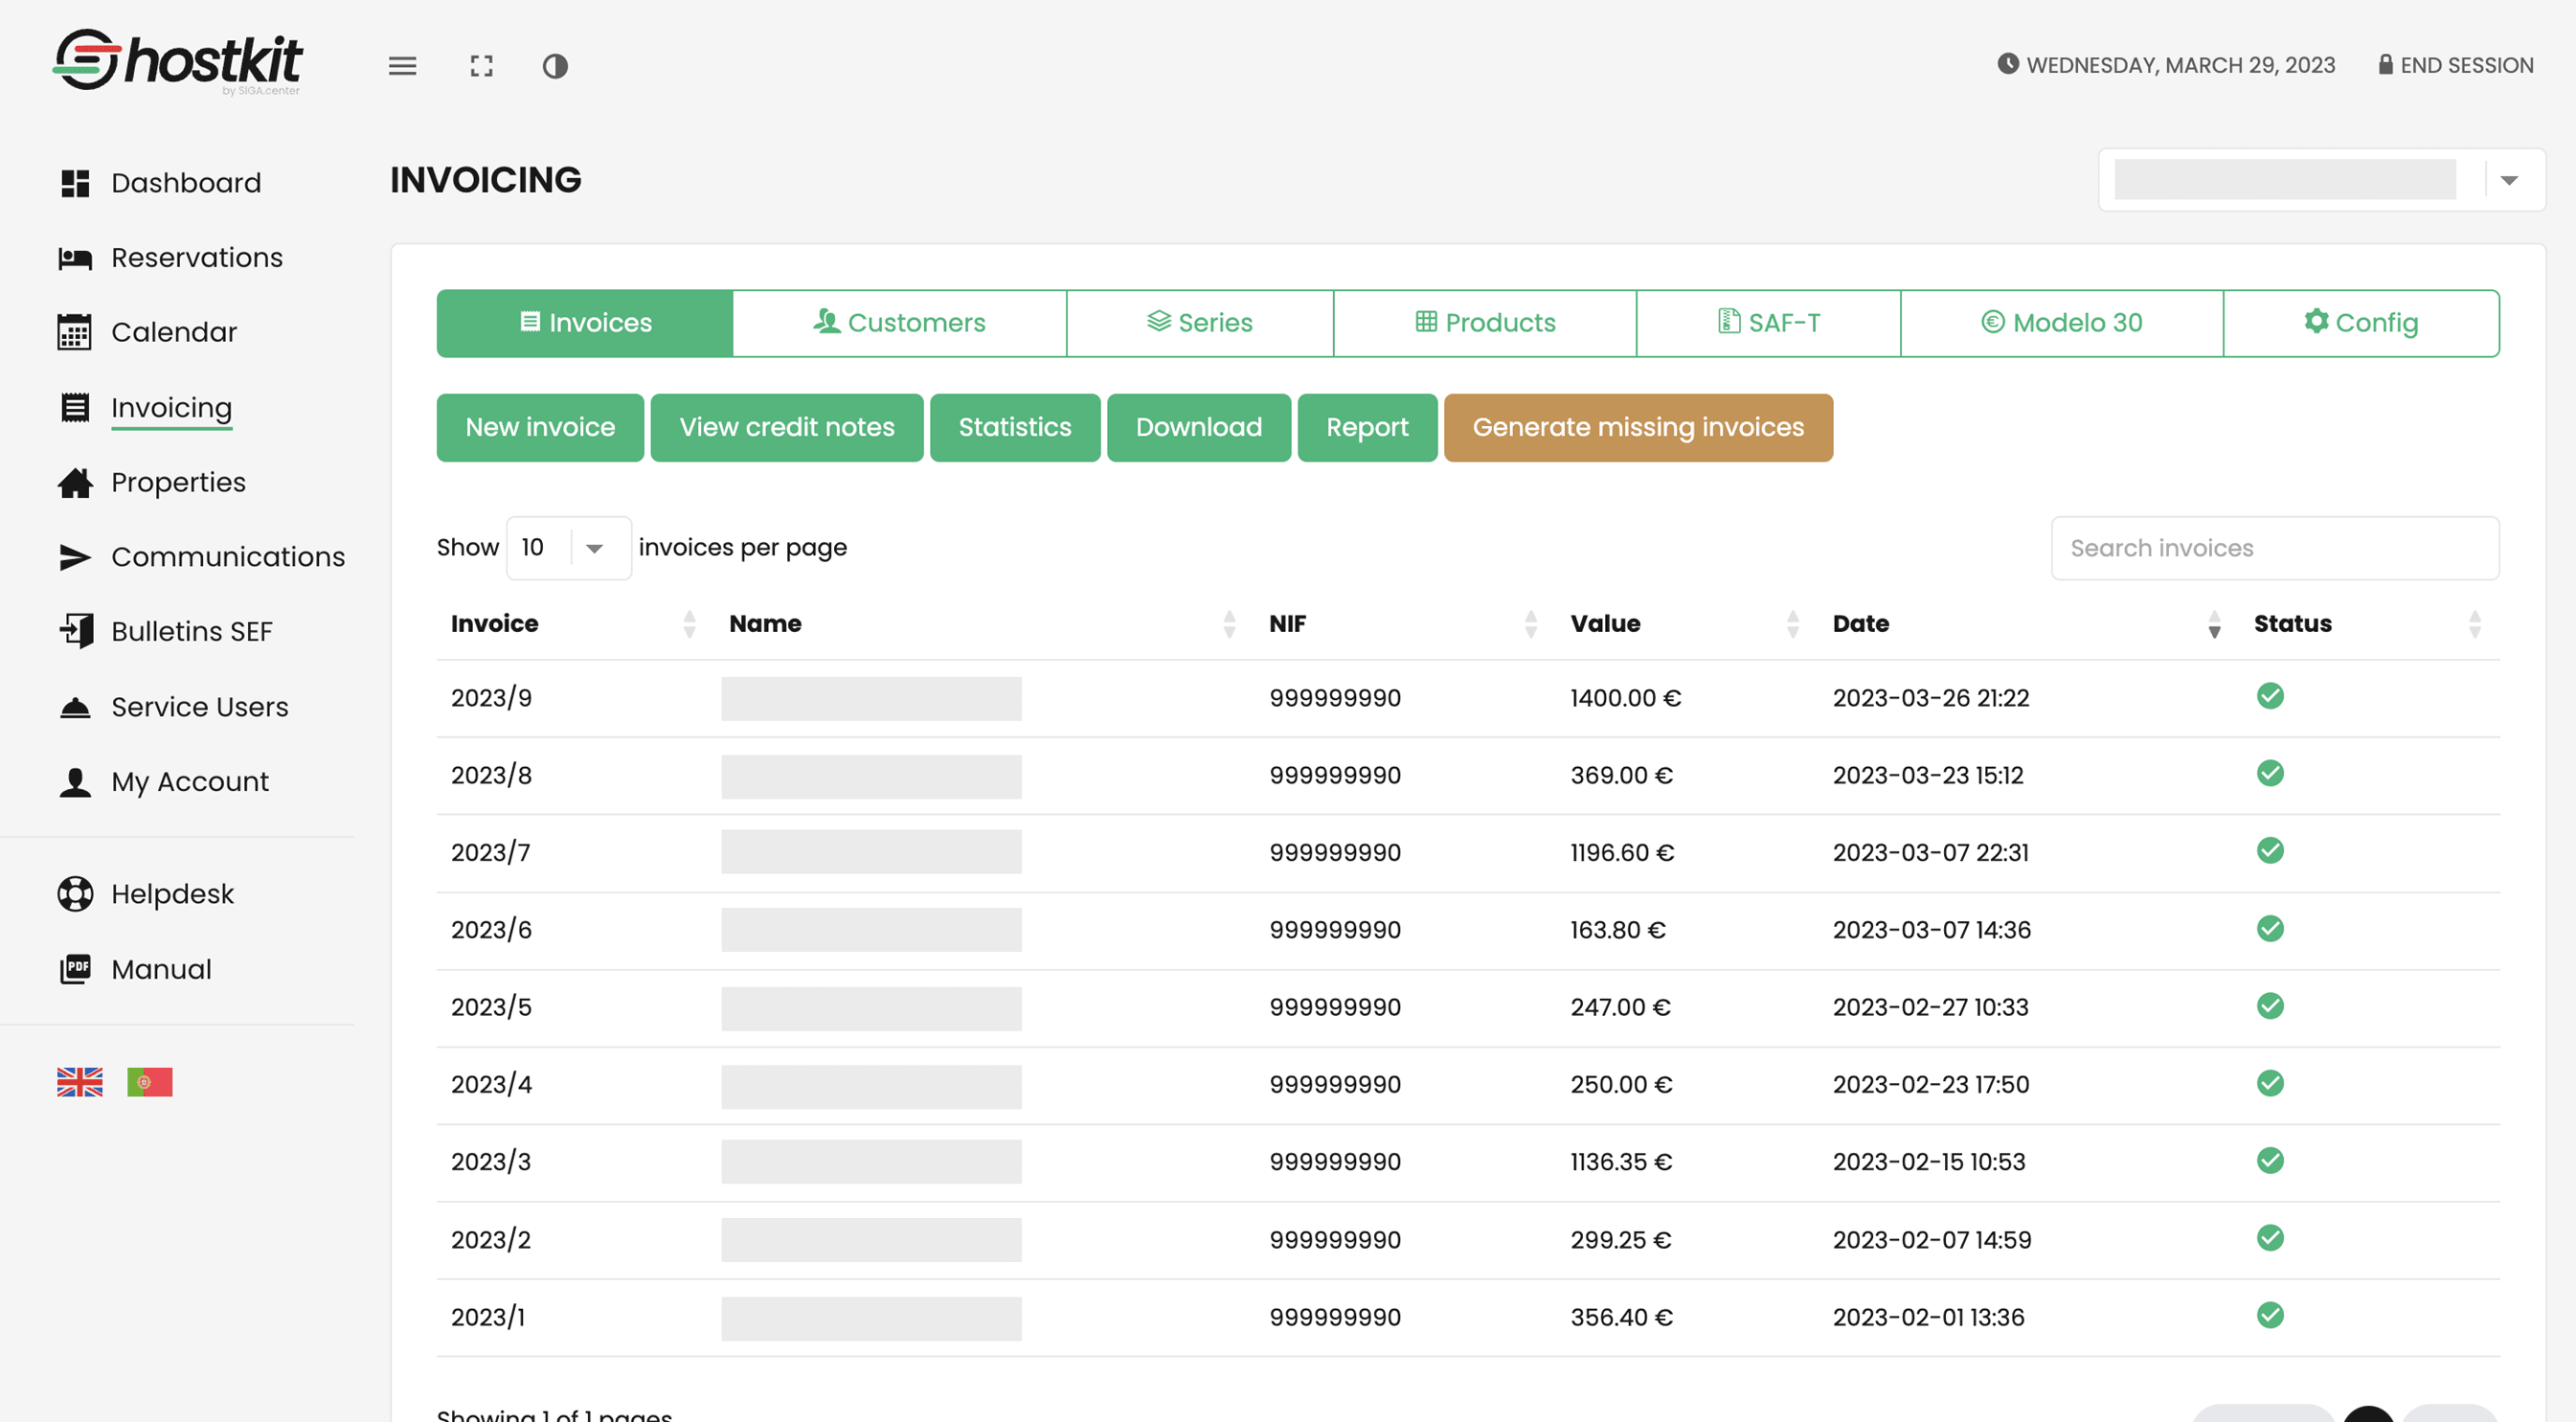Open the Helpdesk section
The height and width of the screenshot is (1422, 2576).
172,893
